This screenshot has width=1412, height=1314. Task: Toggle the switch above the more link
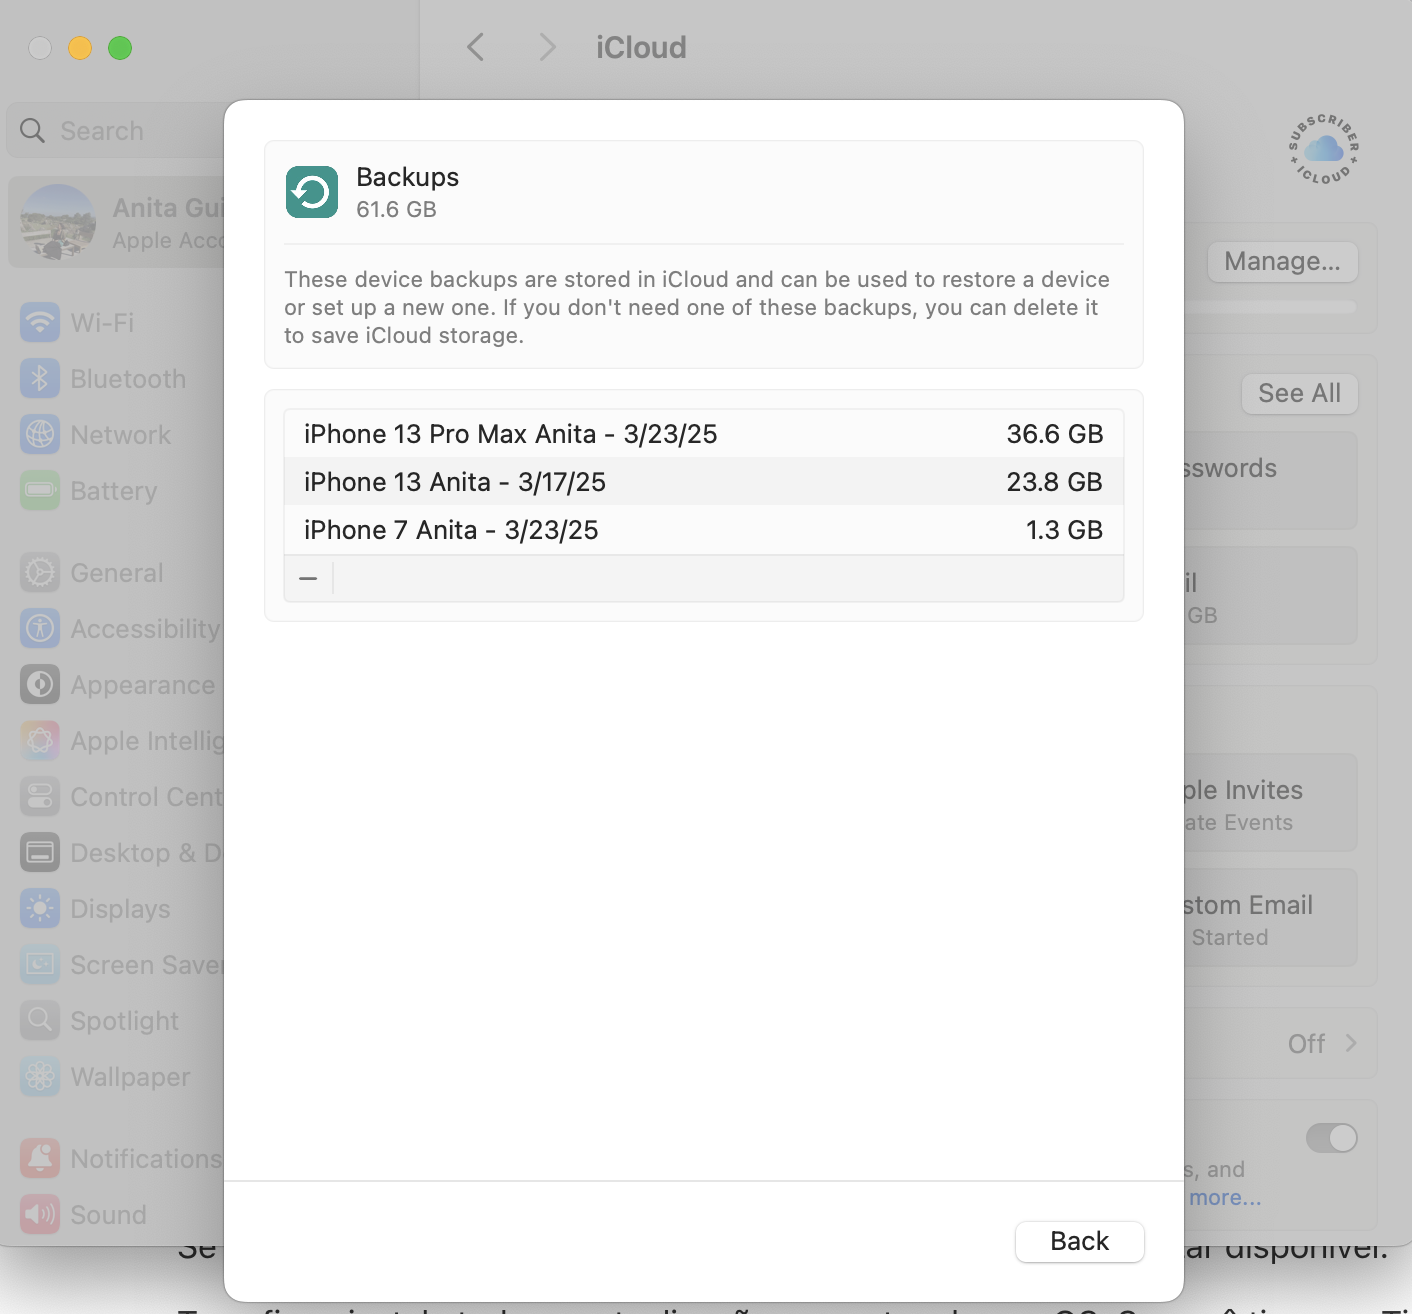click(1331, 1138)
